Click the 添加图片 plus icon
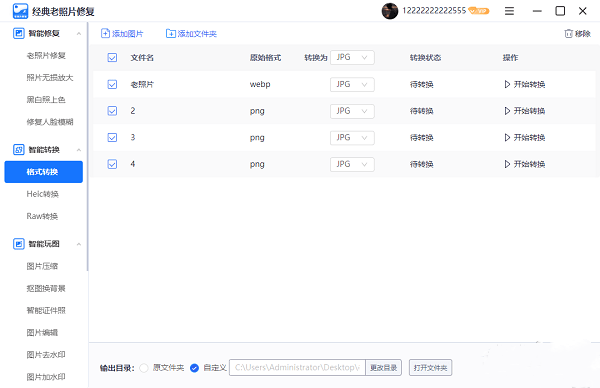Image resolution: width=600 pixels, height=388 pixels. pyautogui.click(x=105, y=34)
